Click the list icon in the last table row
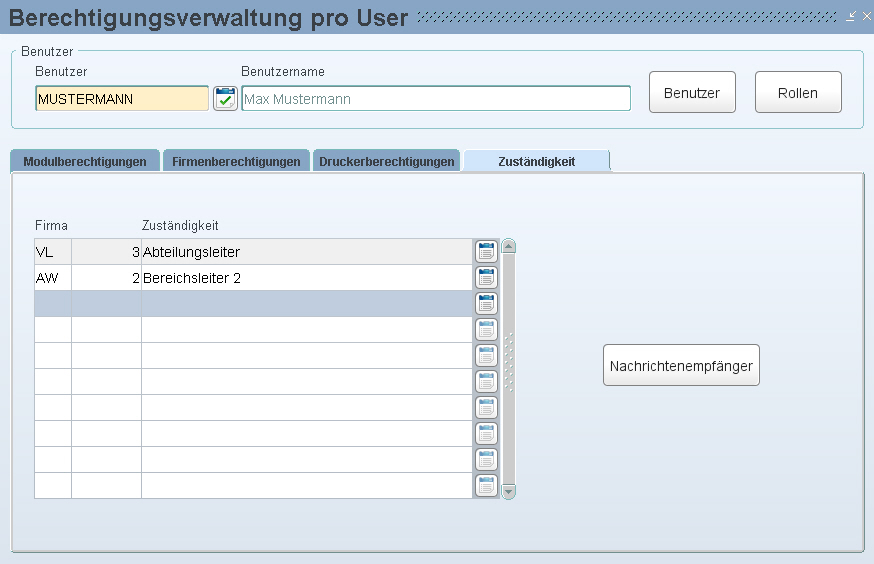This screenshot has width=874, height=564. [x=486, y=486]
